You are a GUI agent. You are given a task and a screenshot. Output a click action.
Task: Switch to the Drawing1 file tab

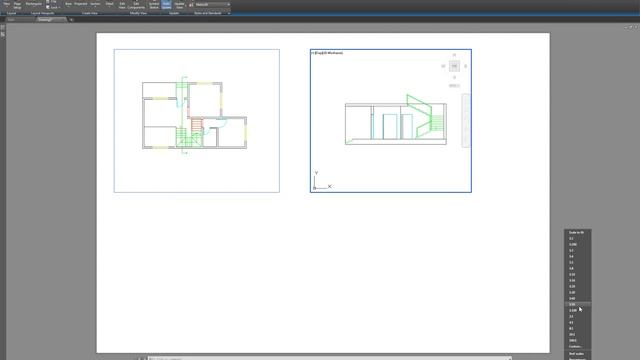[51, 20]
